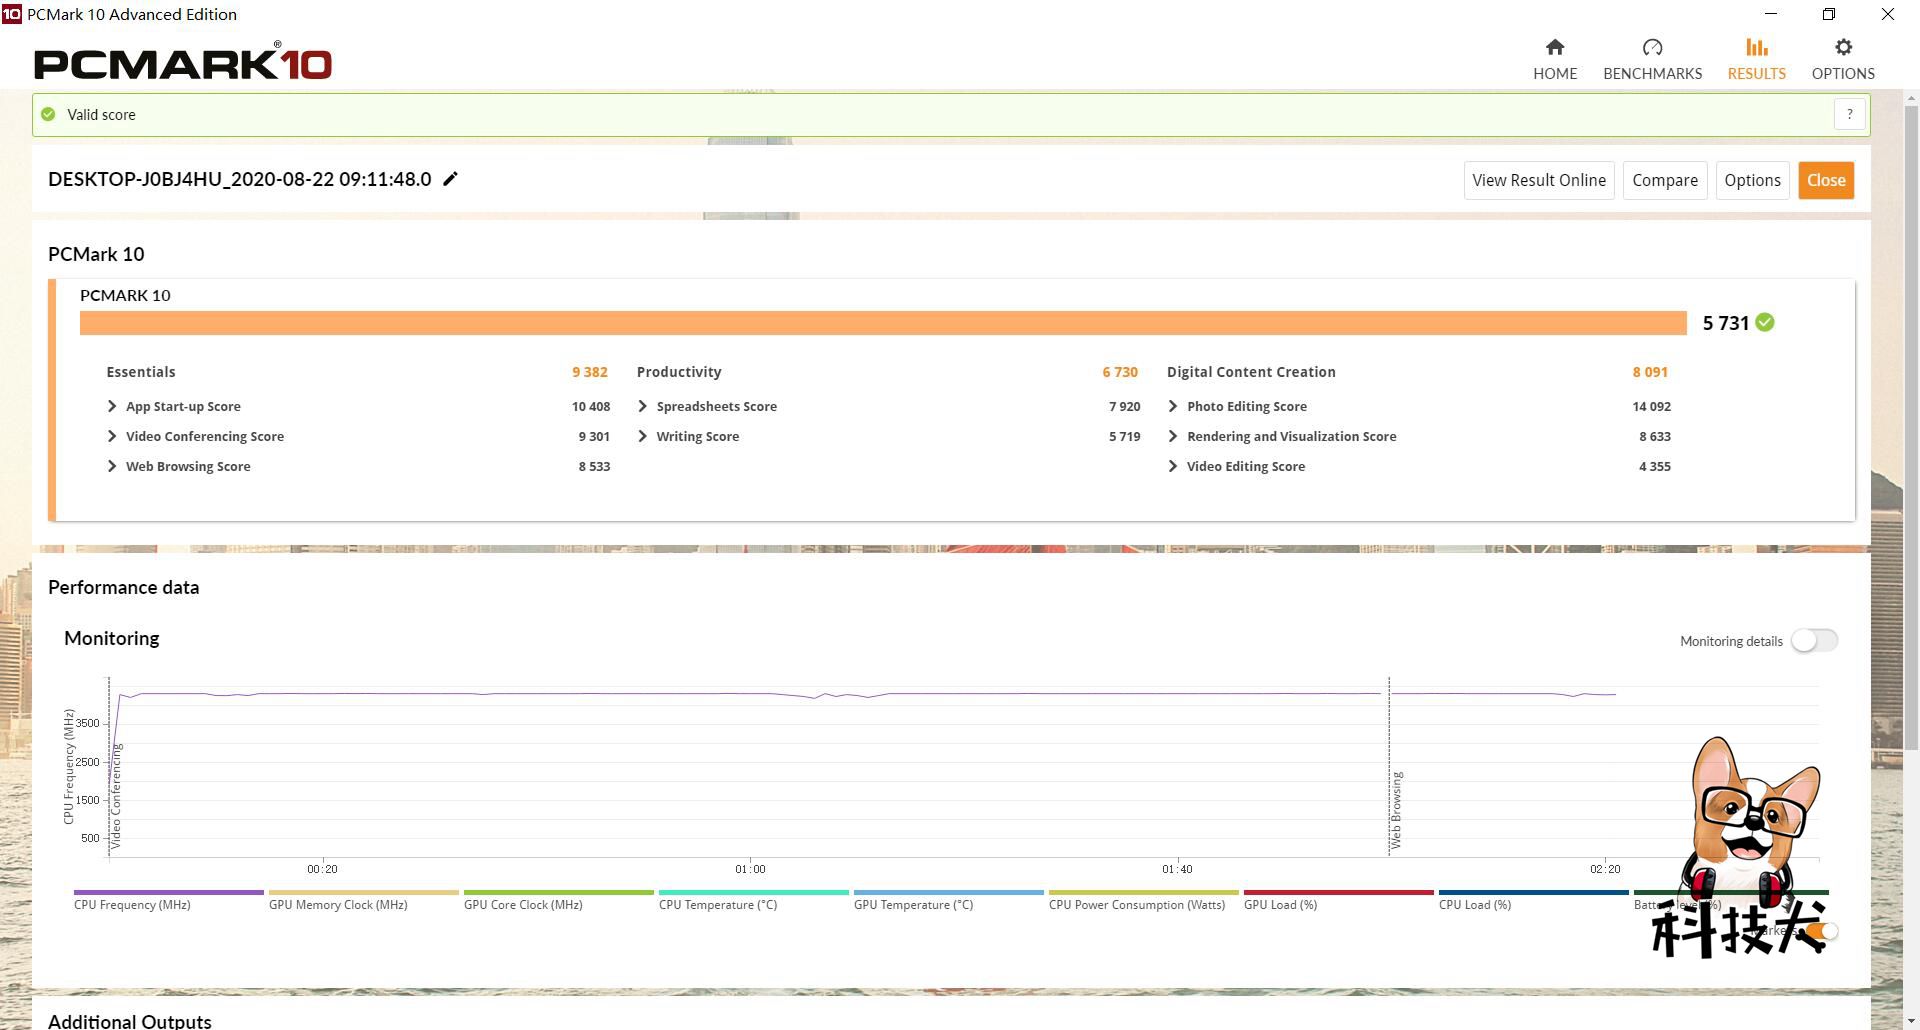Toggle the Monitoring details switch
1920x1030 pixels.
pyautogui.click(x=1814, y=641)
